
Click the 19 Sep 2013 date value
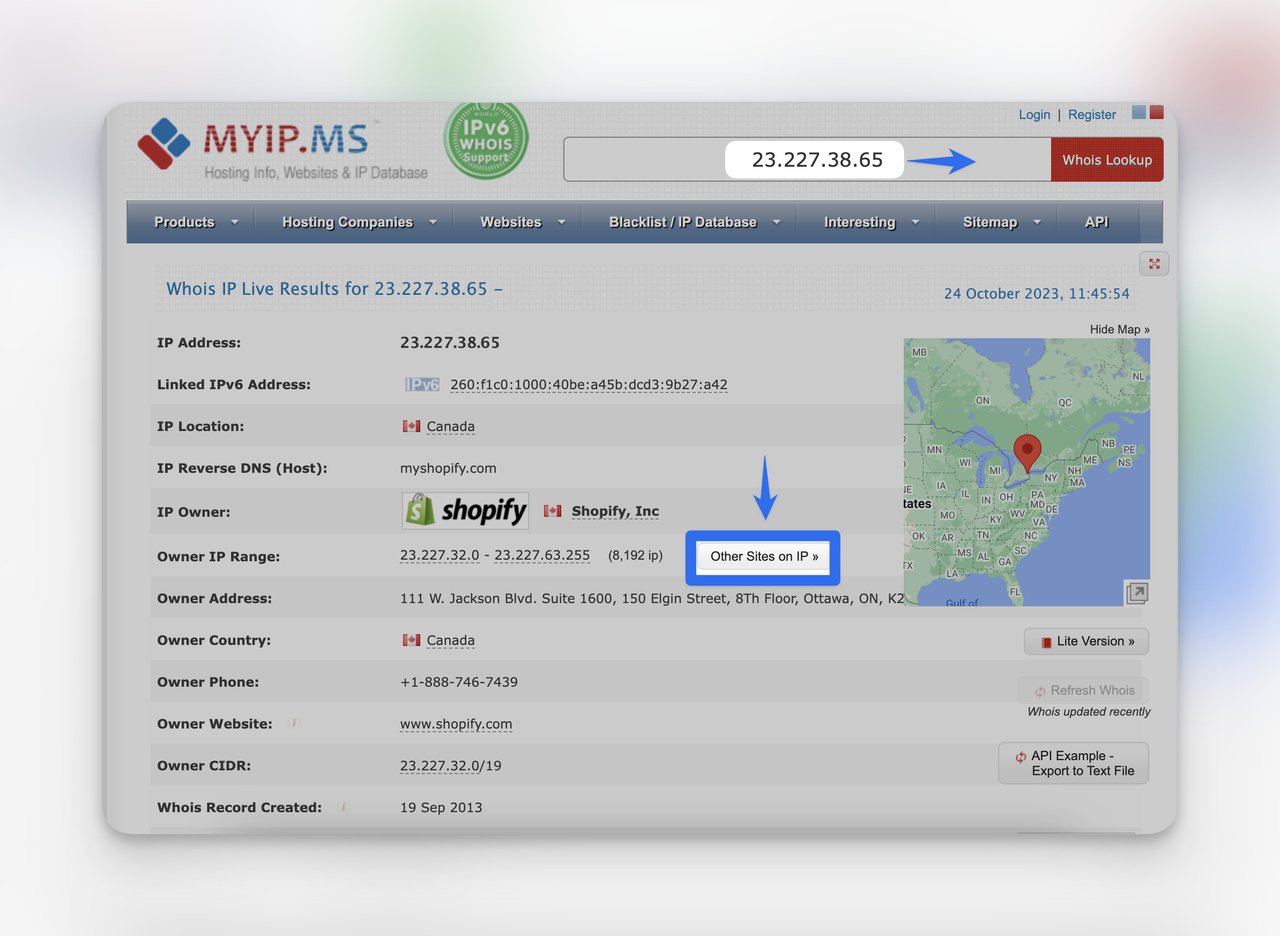coord(441,807)
